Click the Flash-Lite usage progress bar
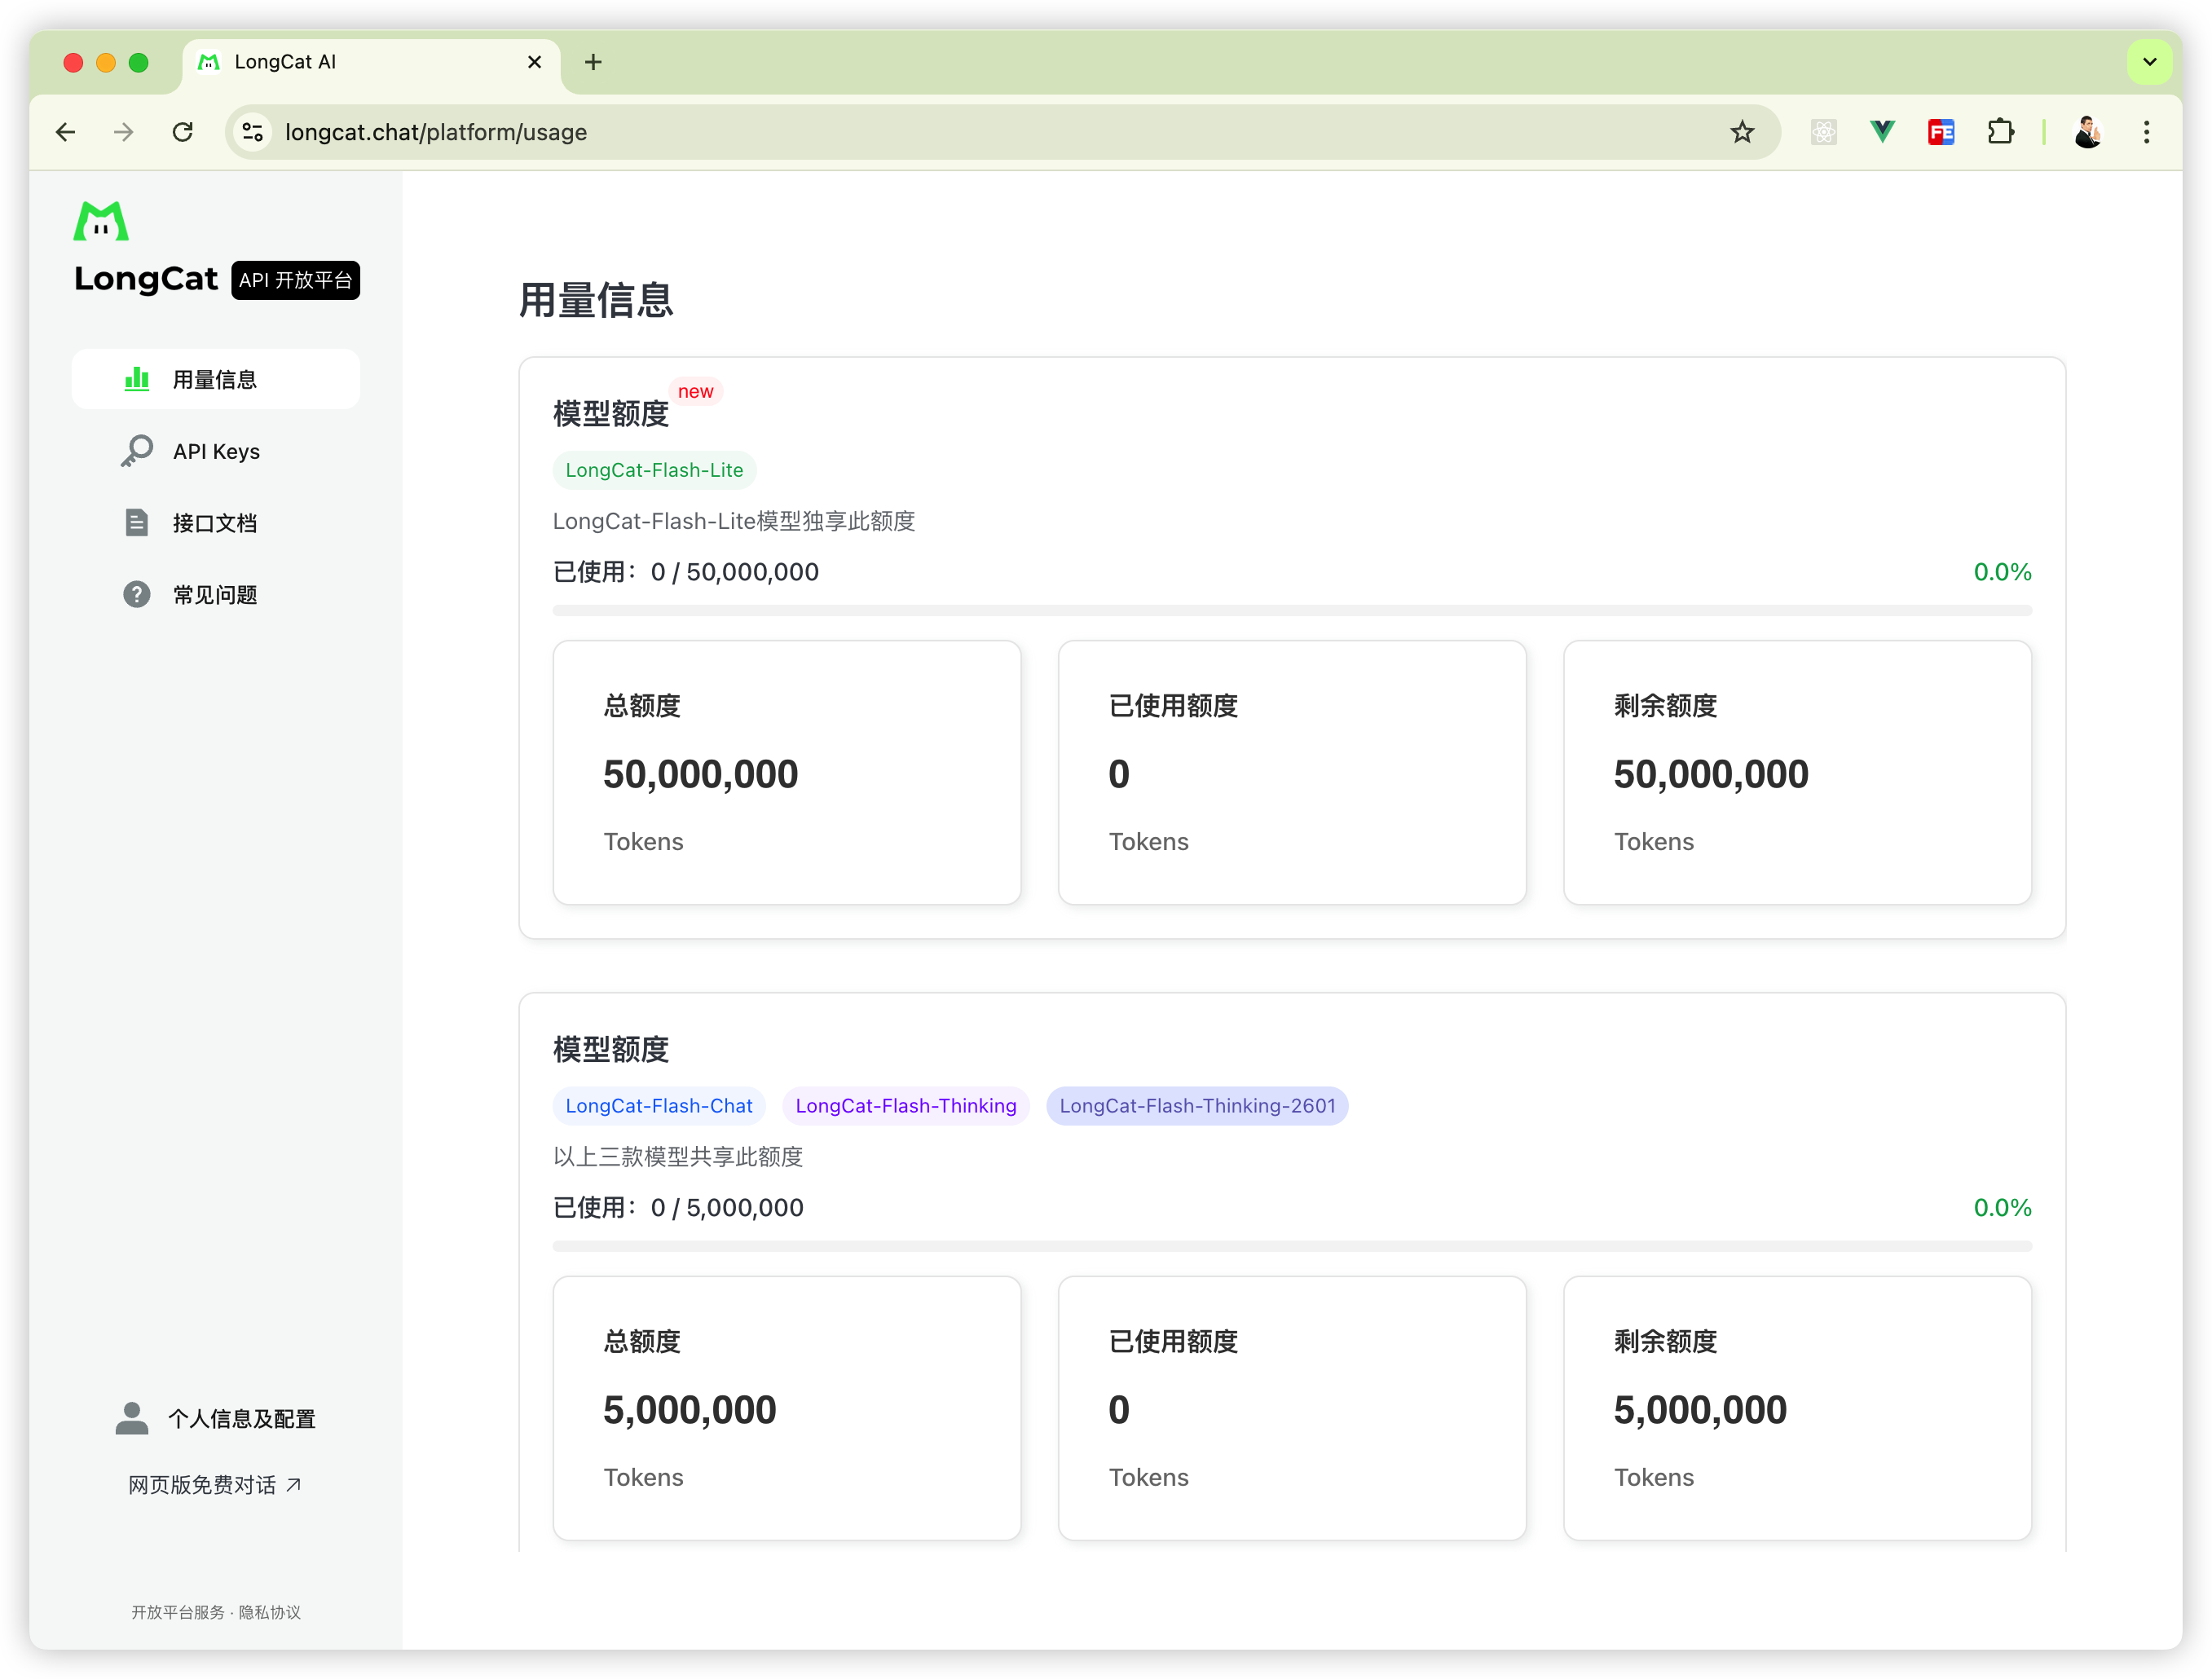 pos(1291,610)
